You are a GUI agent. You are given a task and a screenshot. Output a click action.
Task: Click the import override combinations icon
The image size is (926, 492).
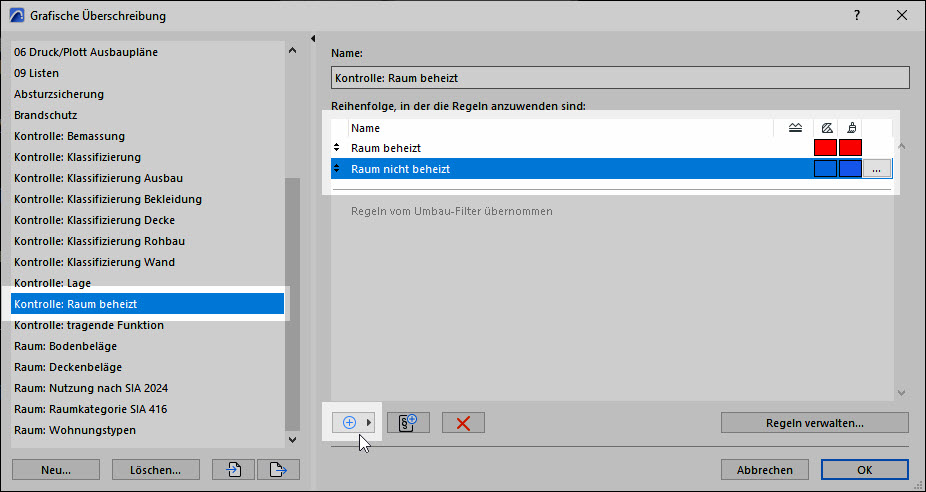pos(234,470)
